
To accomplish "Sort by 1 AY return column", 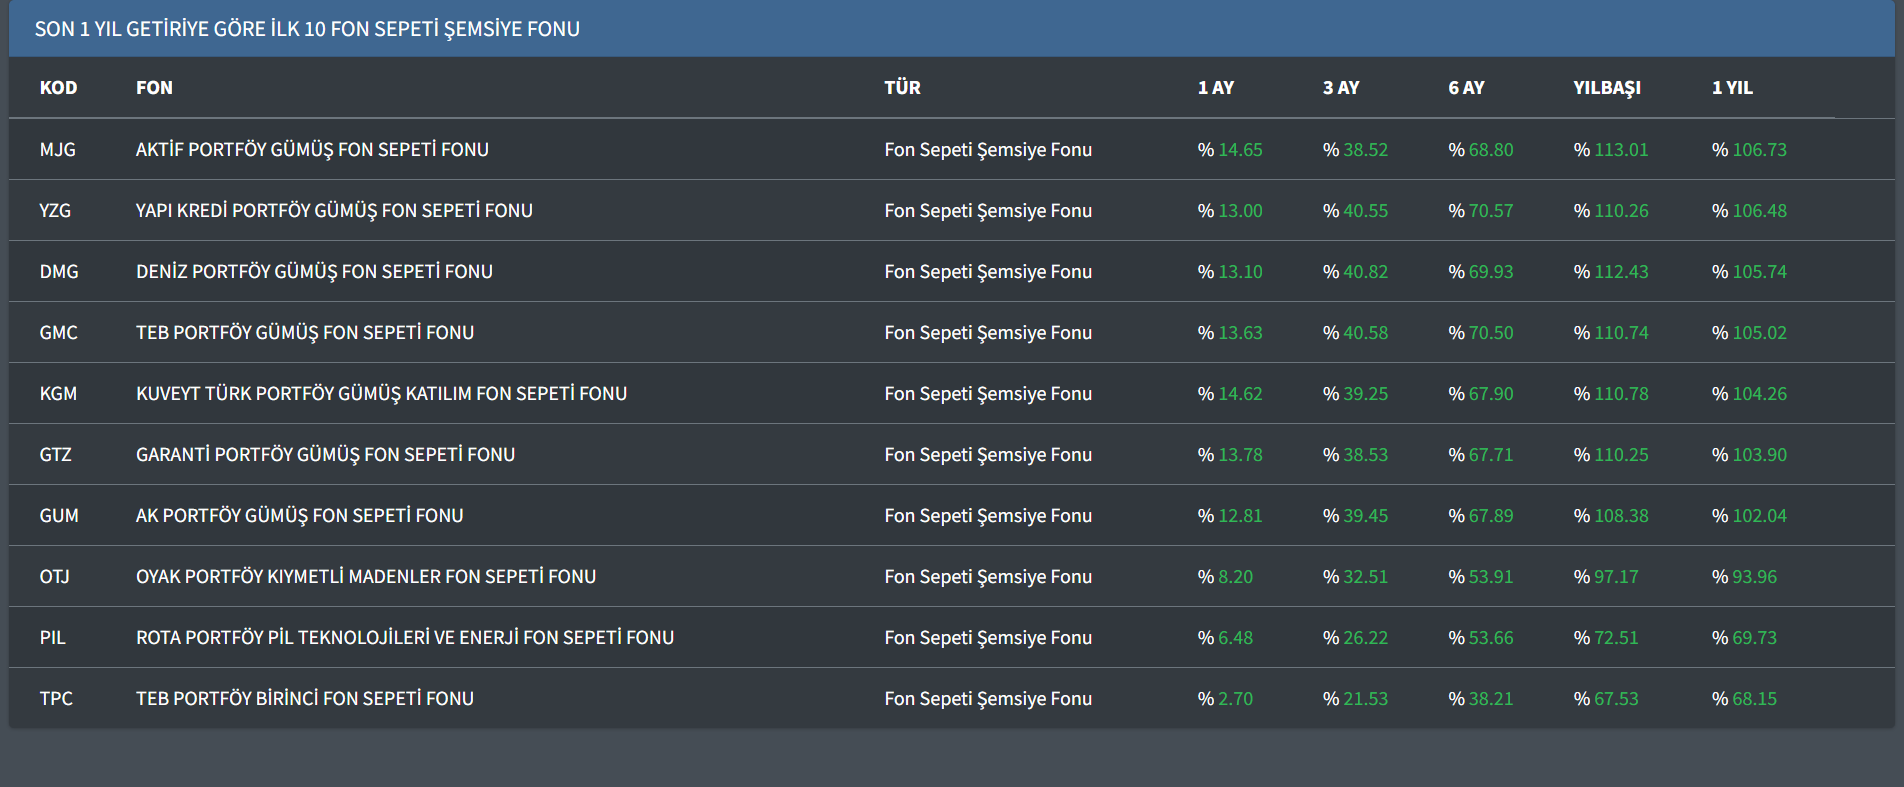I will point(1215,88).
